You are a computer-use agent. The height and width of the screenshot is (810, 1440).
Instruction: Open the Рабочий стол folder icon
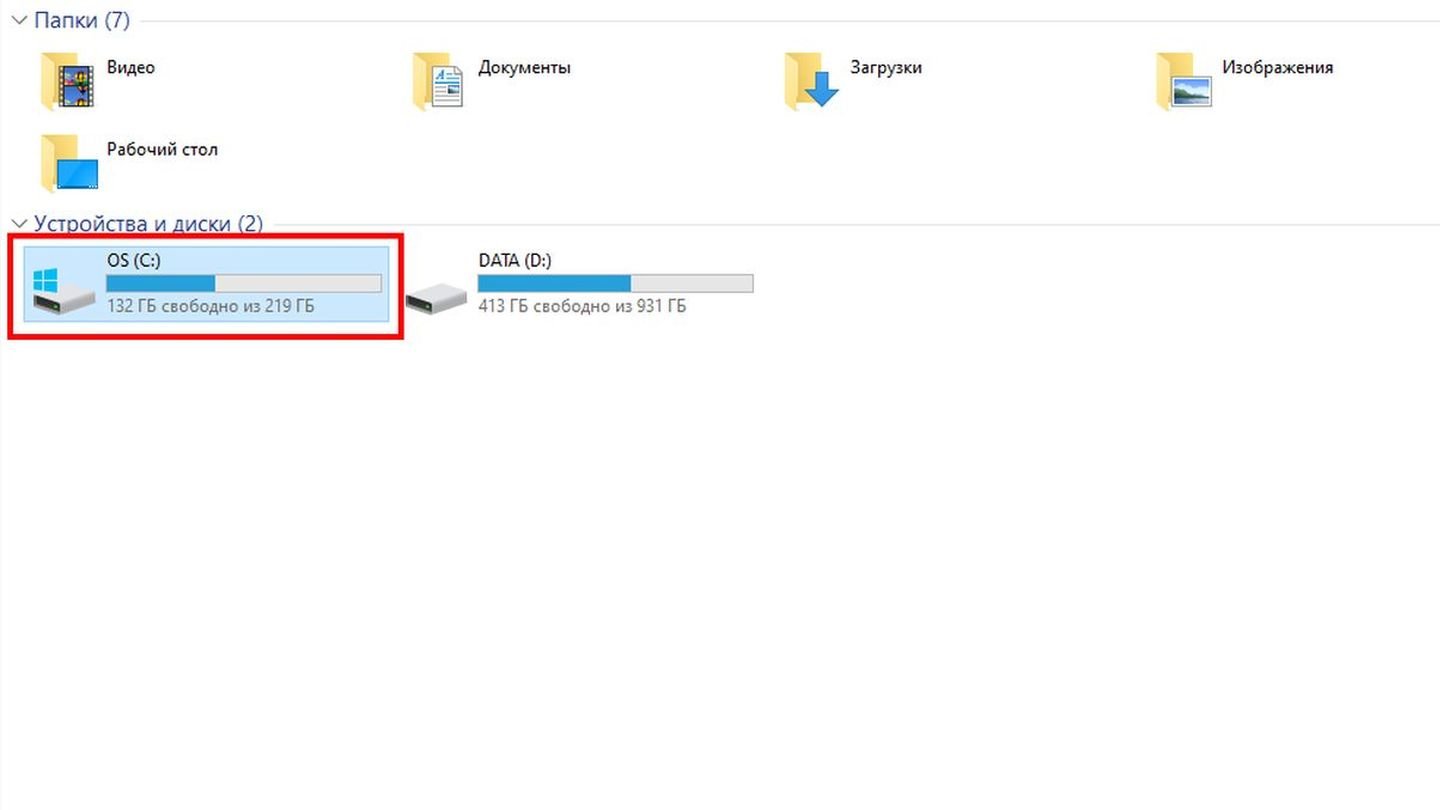point(70,163)
